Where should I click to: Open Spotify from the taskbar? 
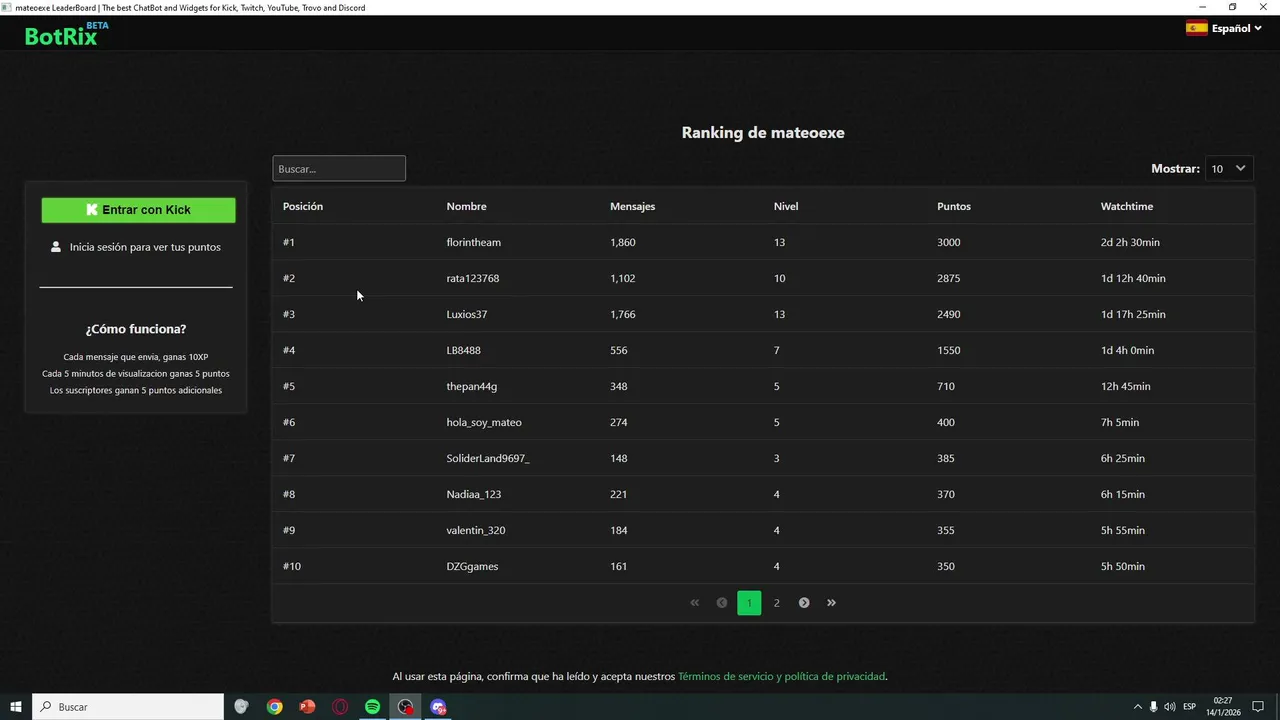tap(372, 707)
